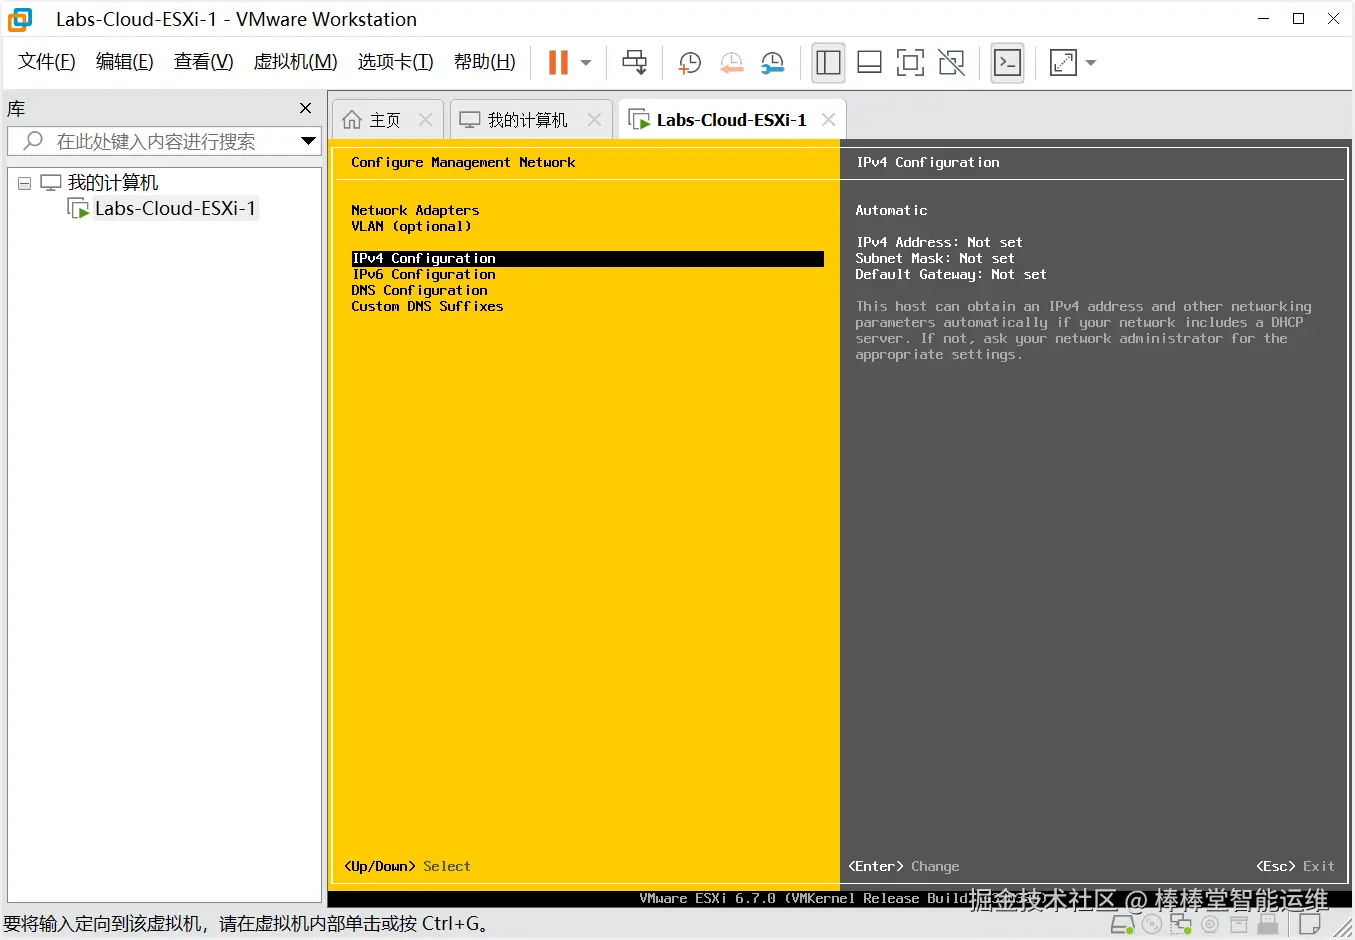Click the Default Gateway: Not set line
Viewport: 1355px width, 940px height.
[x=950, y=274]
